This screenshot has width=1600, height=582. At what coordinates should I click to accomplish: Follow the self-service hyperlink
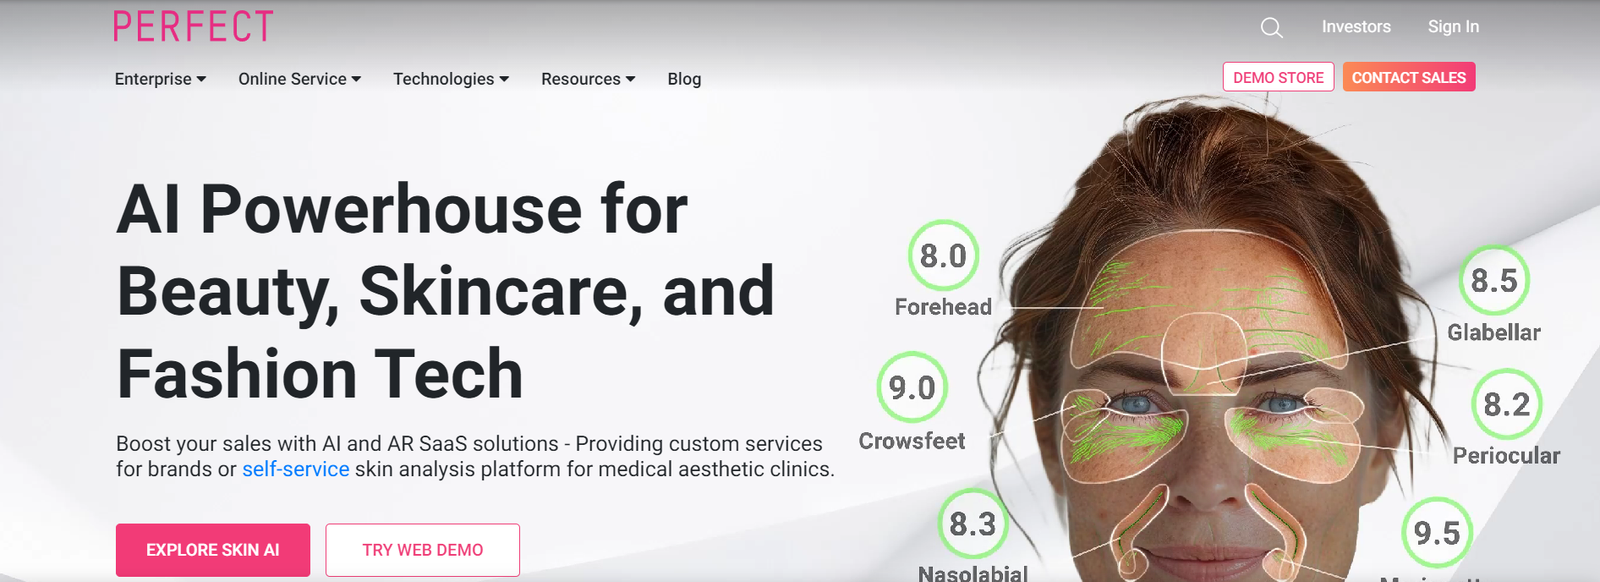[x=296, y=469]
